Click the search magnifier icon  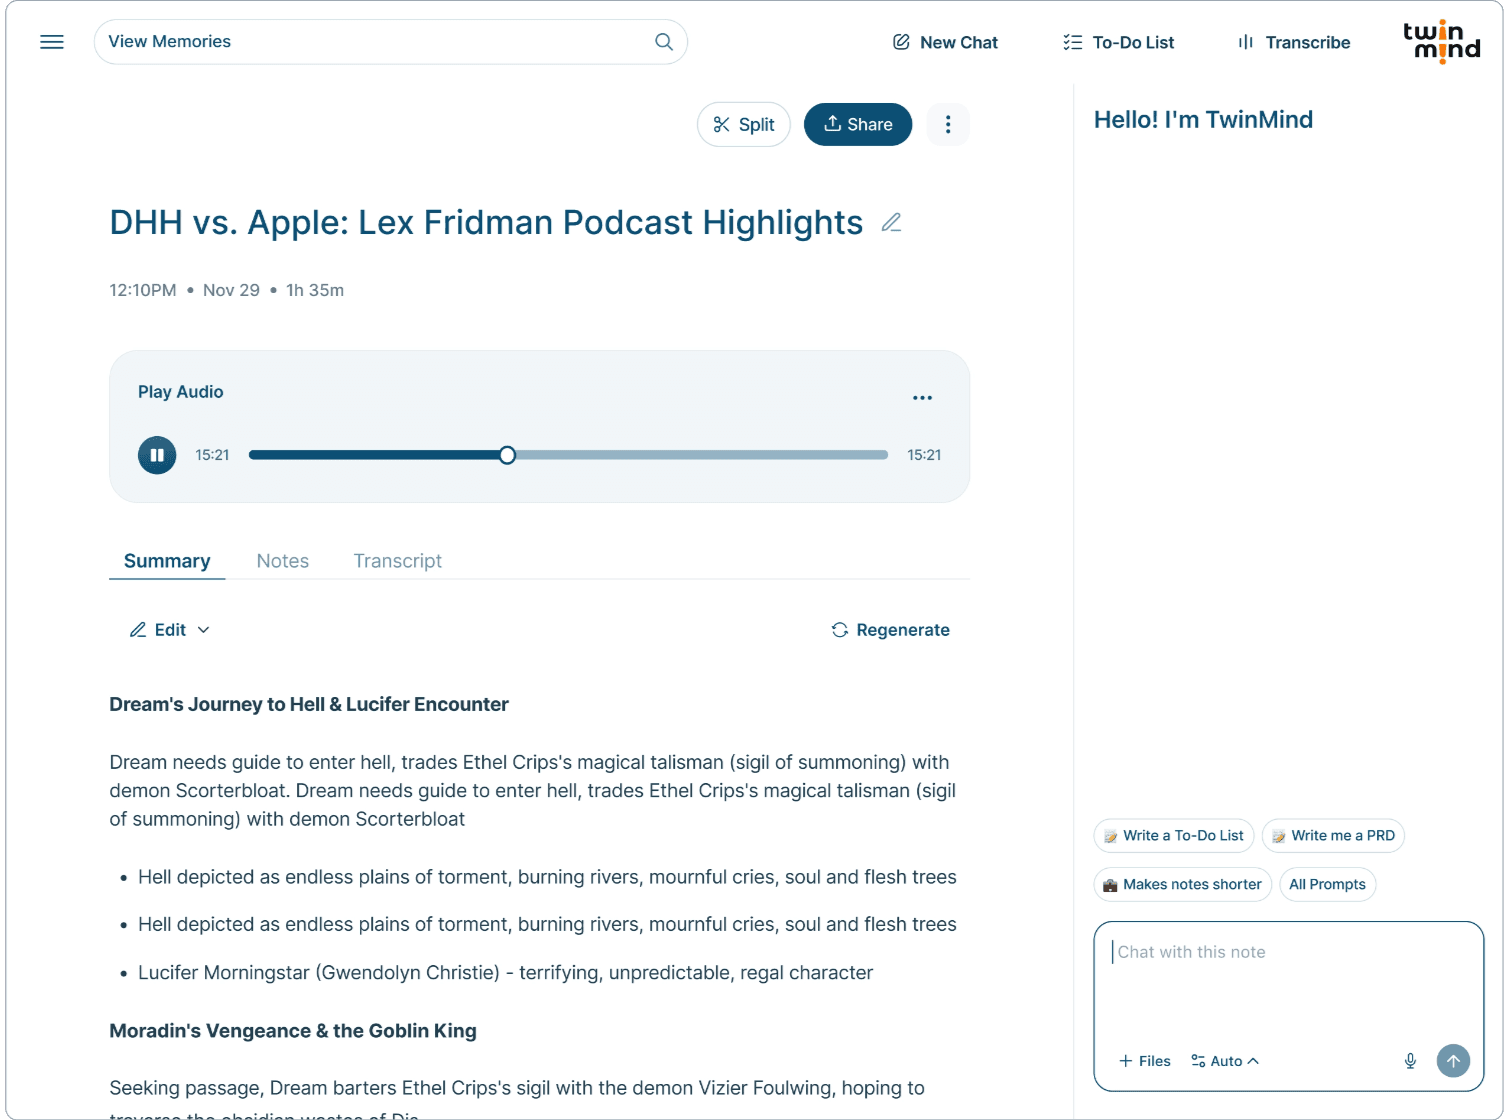pyautogui.click(x=664, y=42)
